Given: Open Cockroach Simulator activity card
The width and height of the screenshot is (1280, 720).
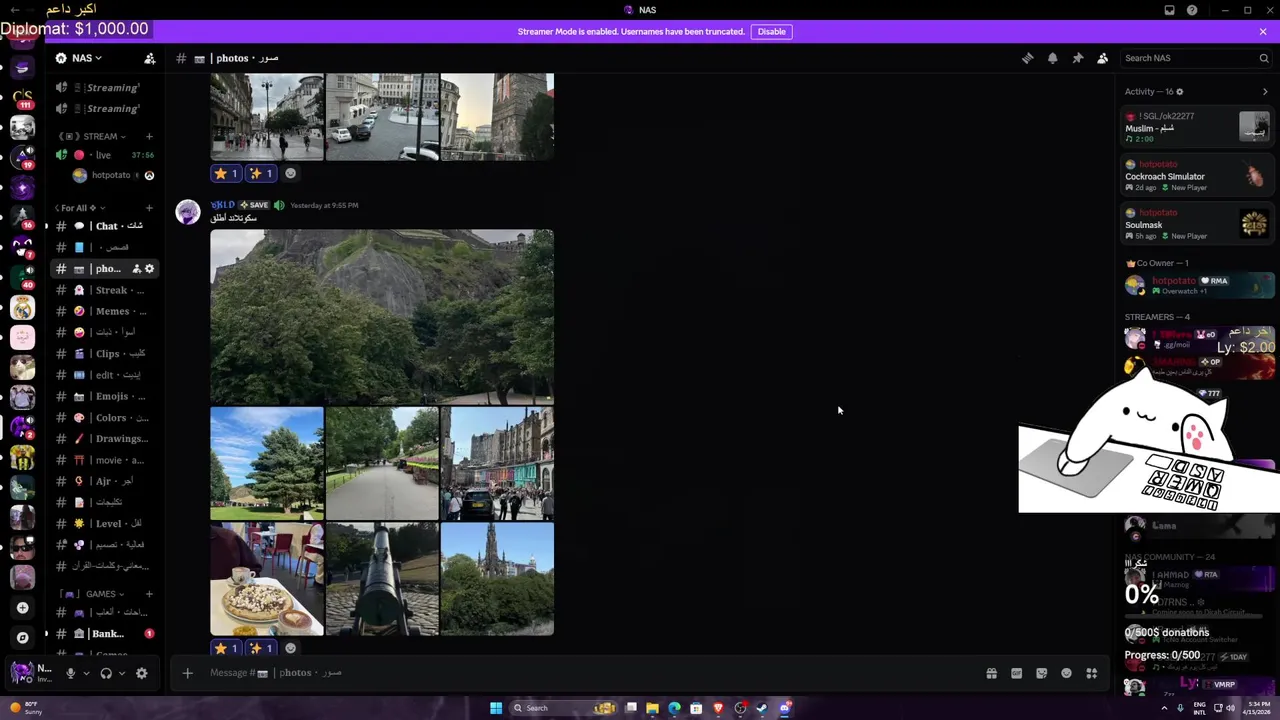Looking at the screenshot, I should click(x=1197, y=176).
